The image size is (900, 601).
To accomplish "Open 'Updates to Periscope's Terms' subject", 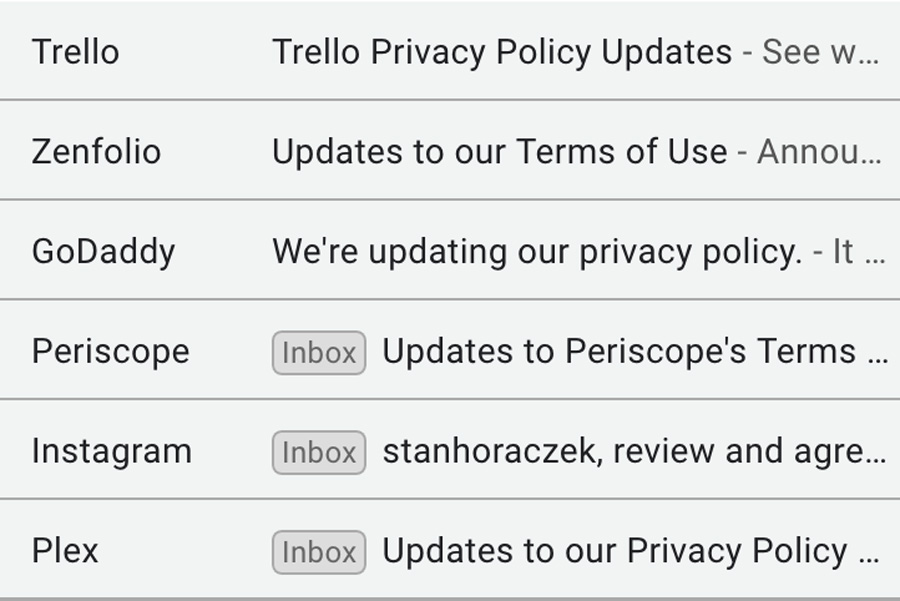I will 619,351.
